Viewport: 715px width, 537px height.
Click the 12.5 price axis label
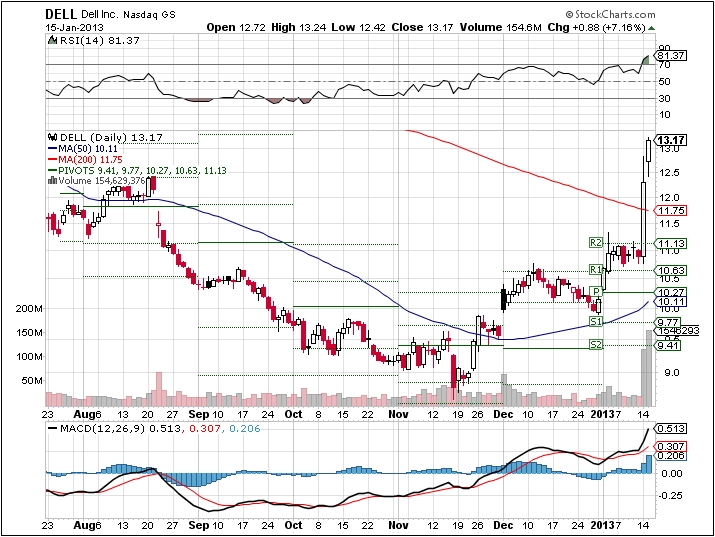click(x=669, y=173)
